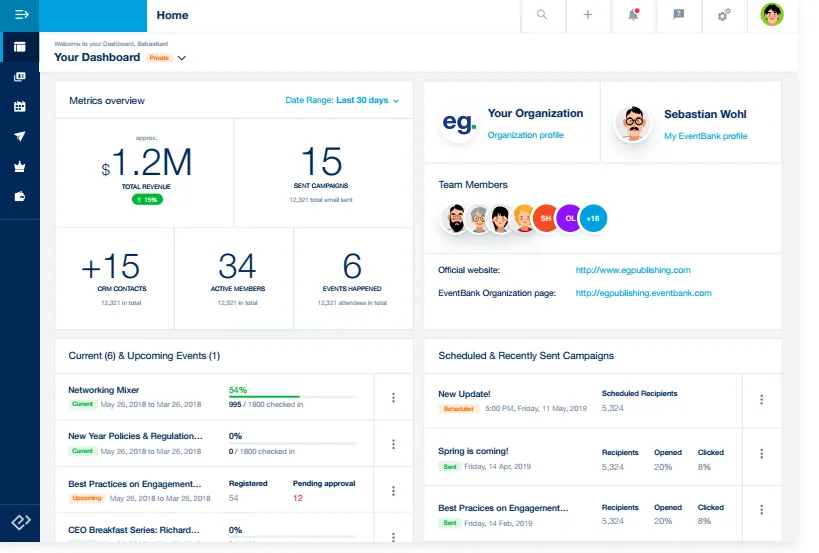The height and width of the screenshot is (553, 819).
Task: Open the Organization profile link
Action: pos(525,135)
